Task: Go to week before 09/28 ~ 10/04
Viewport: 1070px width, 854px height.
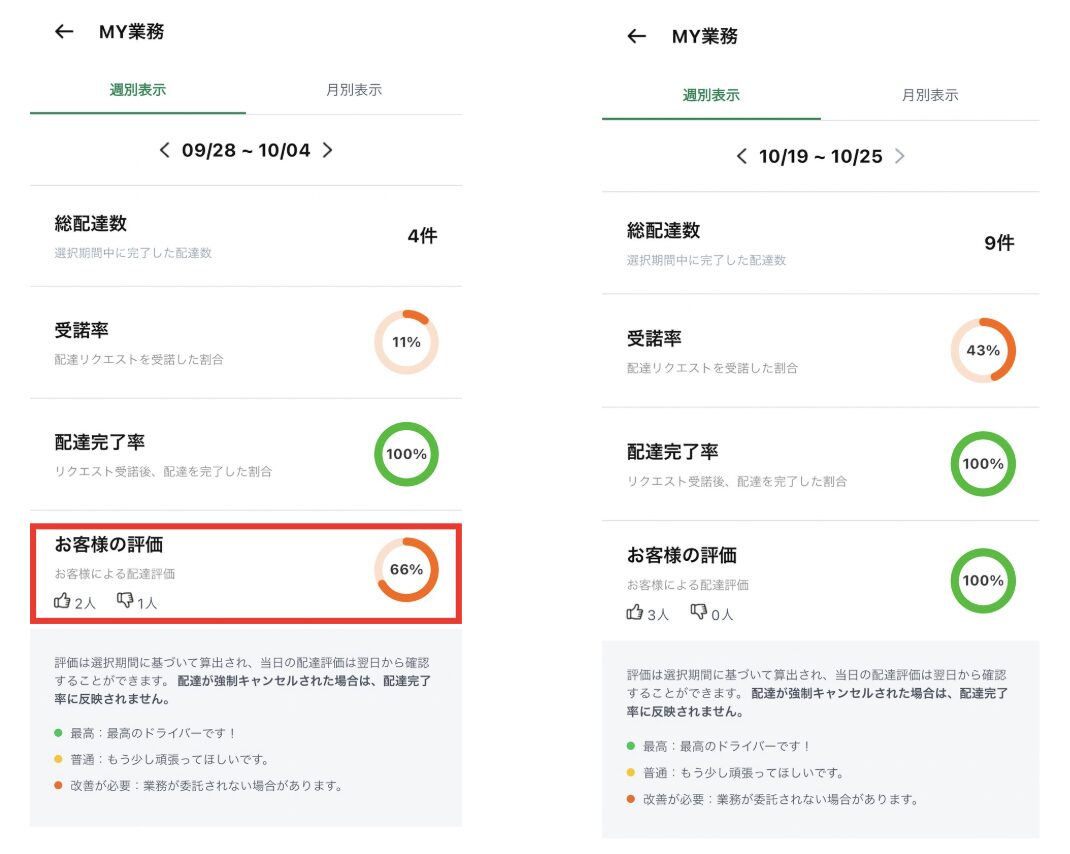Action: (x=165, y=150)
